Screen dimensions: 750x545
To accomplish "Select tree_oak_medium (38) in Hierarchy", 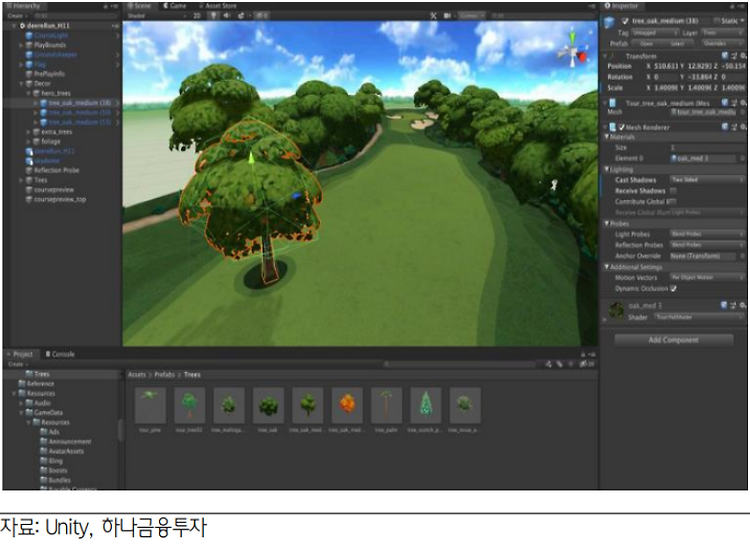I will (79, 103).
